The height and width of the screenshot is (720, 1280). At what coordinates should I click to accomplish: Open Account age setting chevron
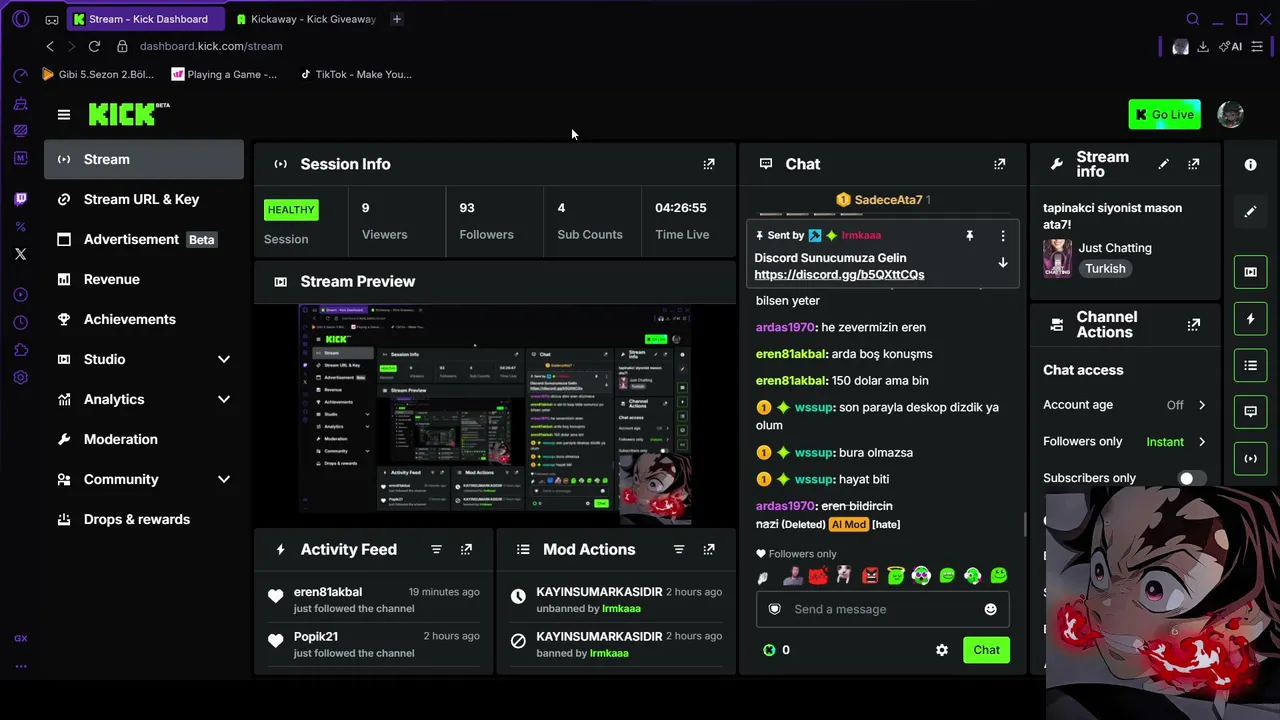pyautogui.click(x=1202, y=405)
